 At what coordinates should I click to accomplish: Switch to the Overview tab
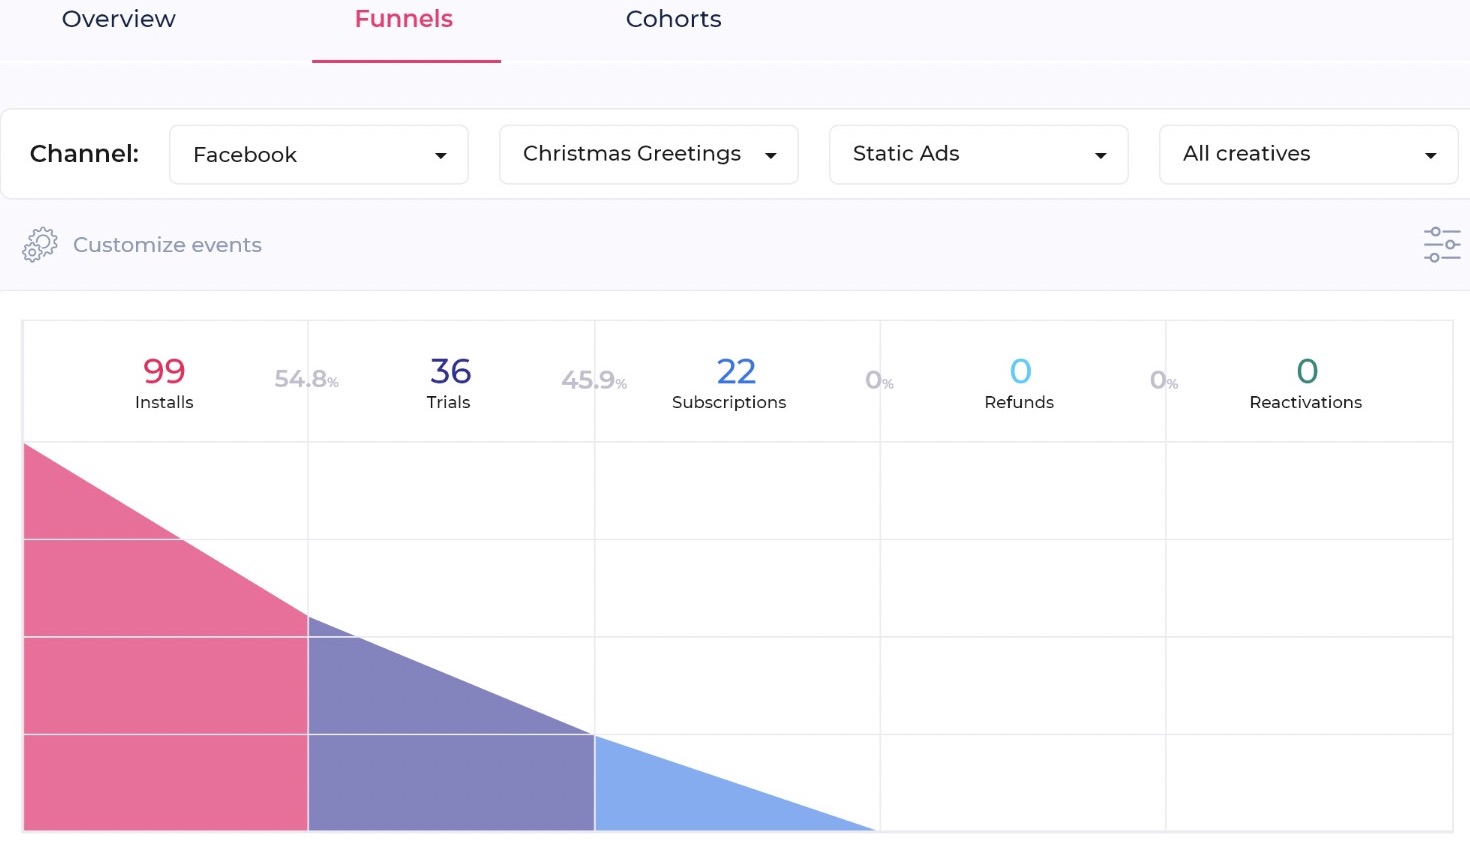click(118, 20)
